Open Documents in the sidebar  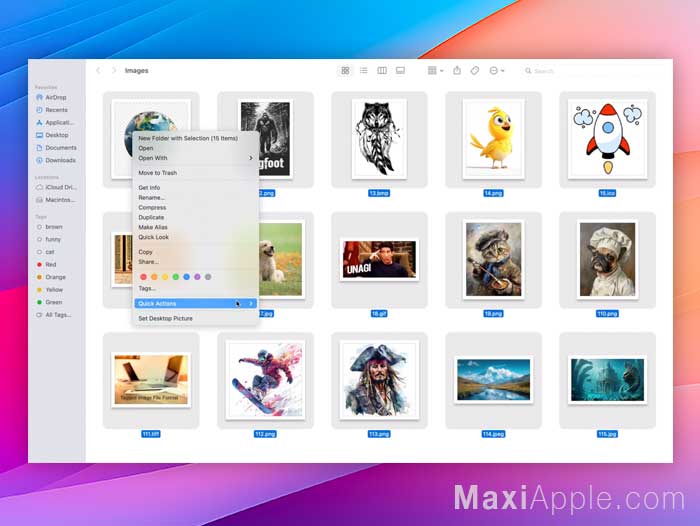pos(56,147)
